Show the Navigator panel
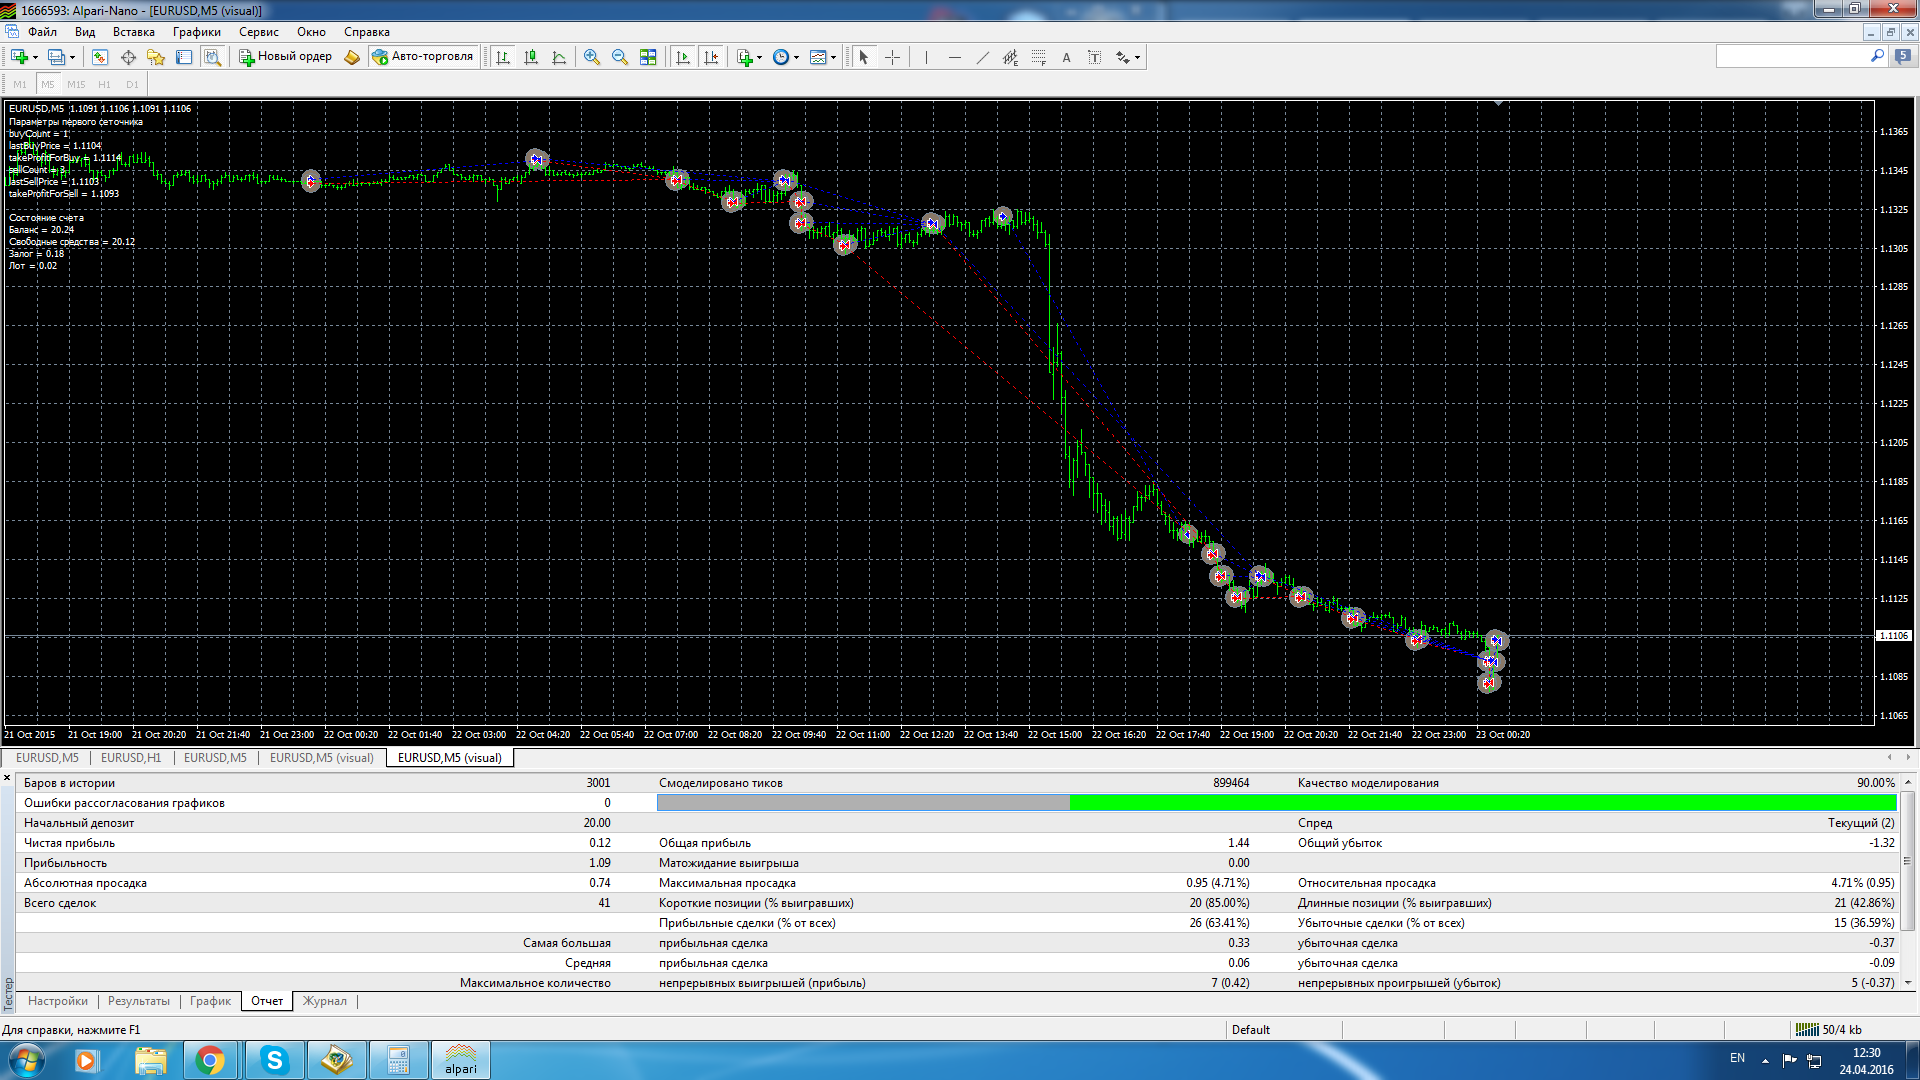The width and height of the screenshot is (1920, 1080). point(156,57)
